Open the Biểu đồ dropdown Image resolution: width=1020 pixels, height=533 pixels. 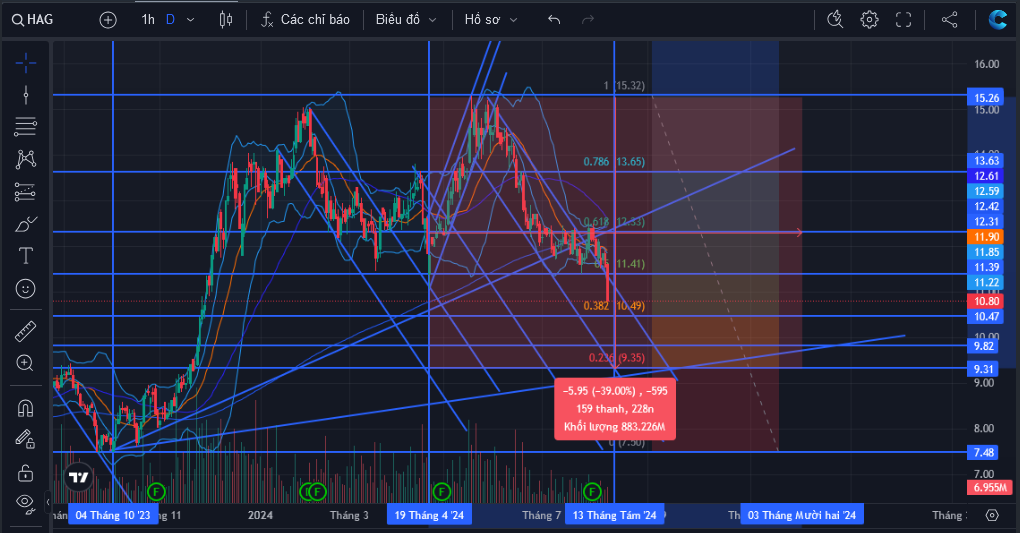(x=406, y=20)
